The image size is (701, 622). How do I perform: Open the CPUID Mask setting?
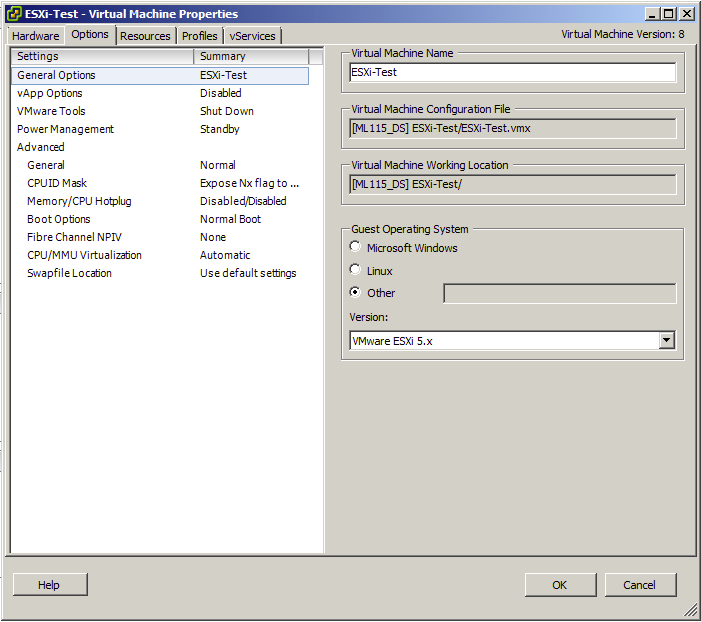point(160,183)
